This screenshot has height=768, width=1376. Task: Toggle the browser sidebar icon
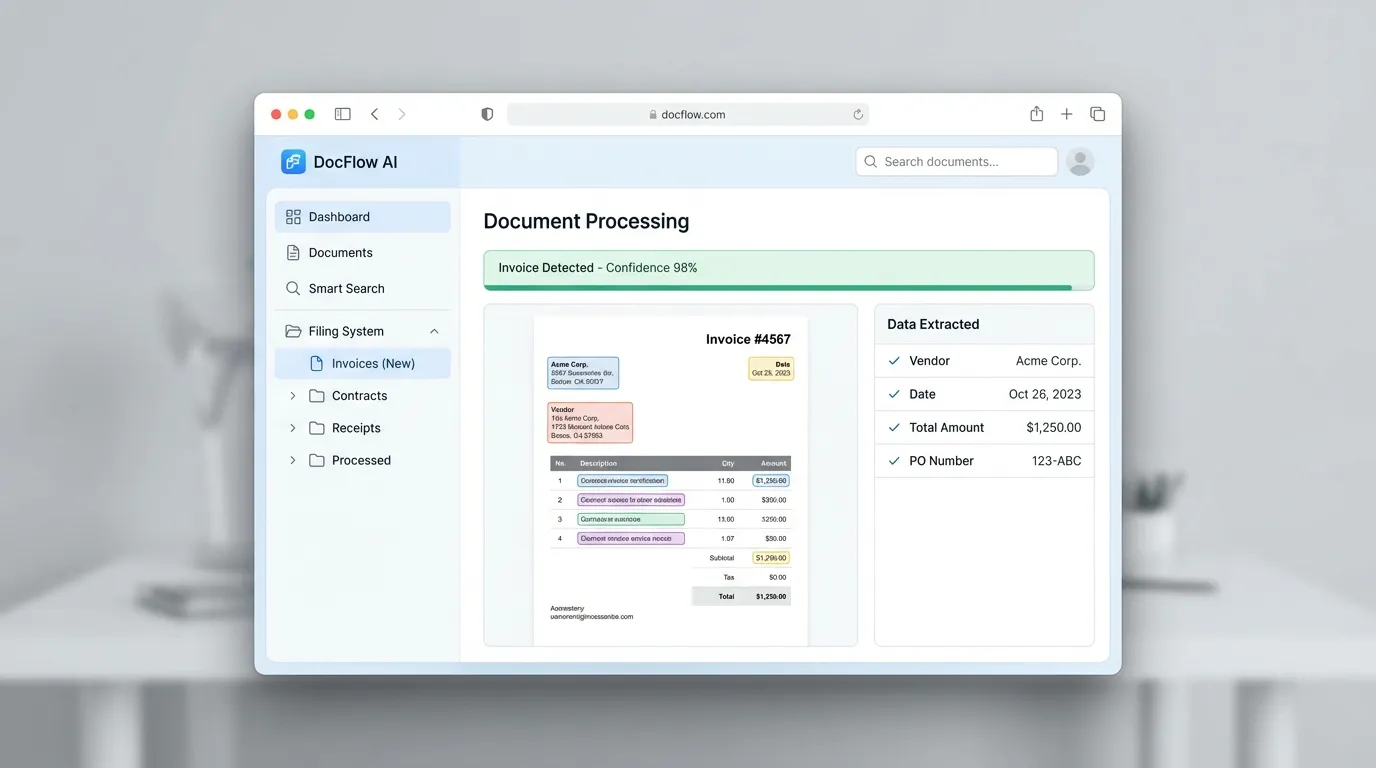342,114
